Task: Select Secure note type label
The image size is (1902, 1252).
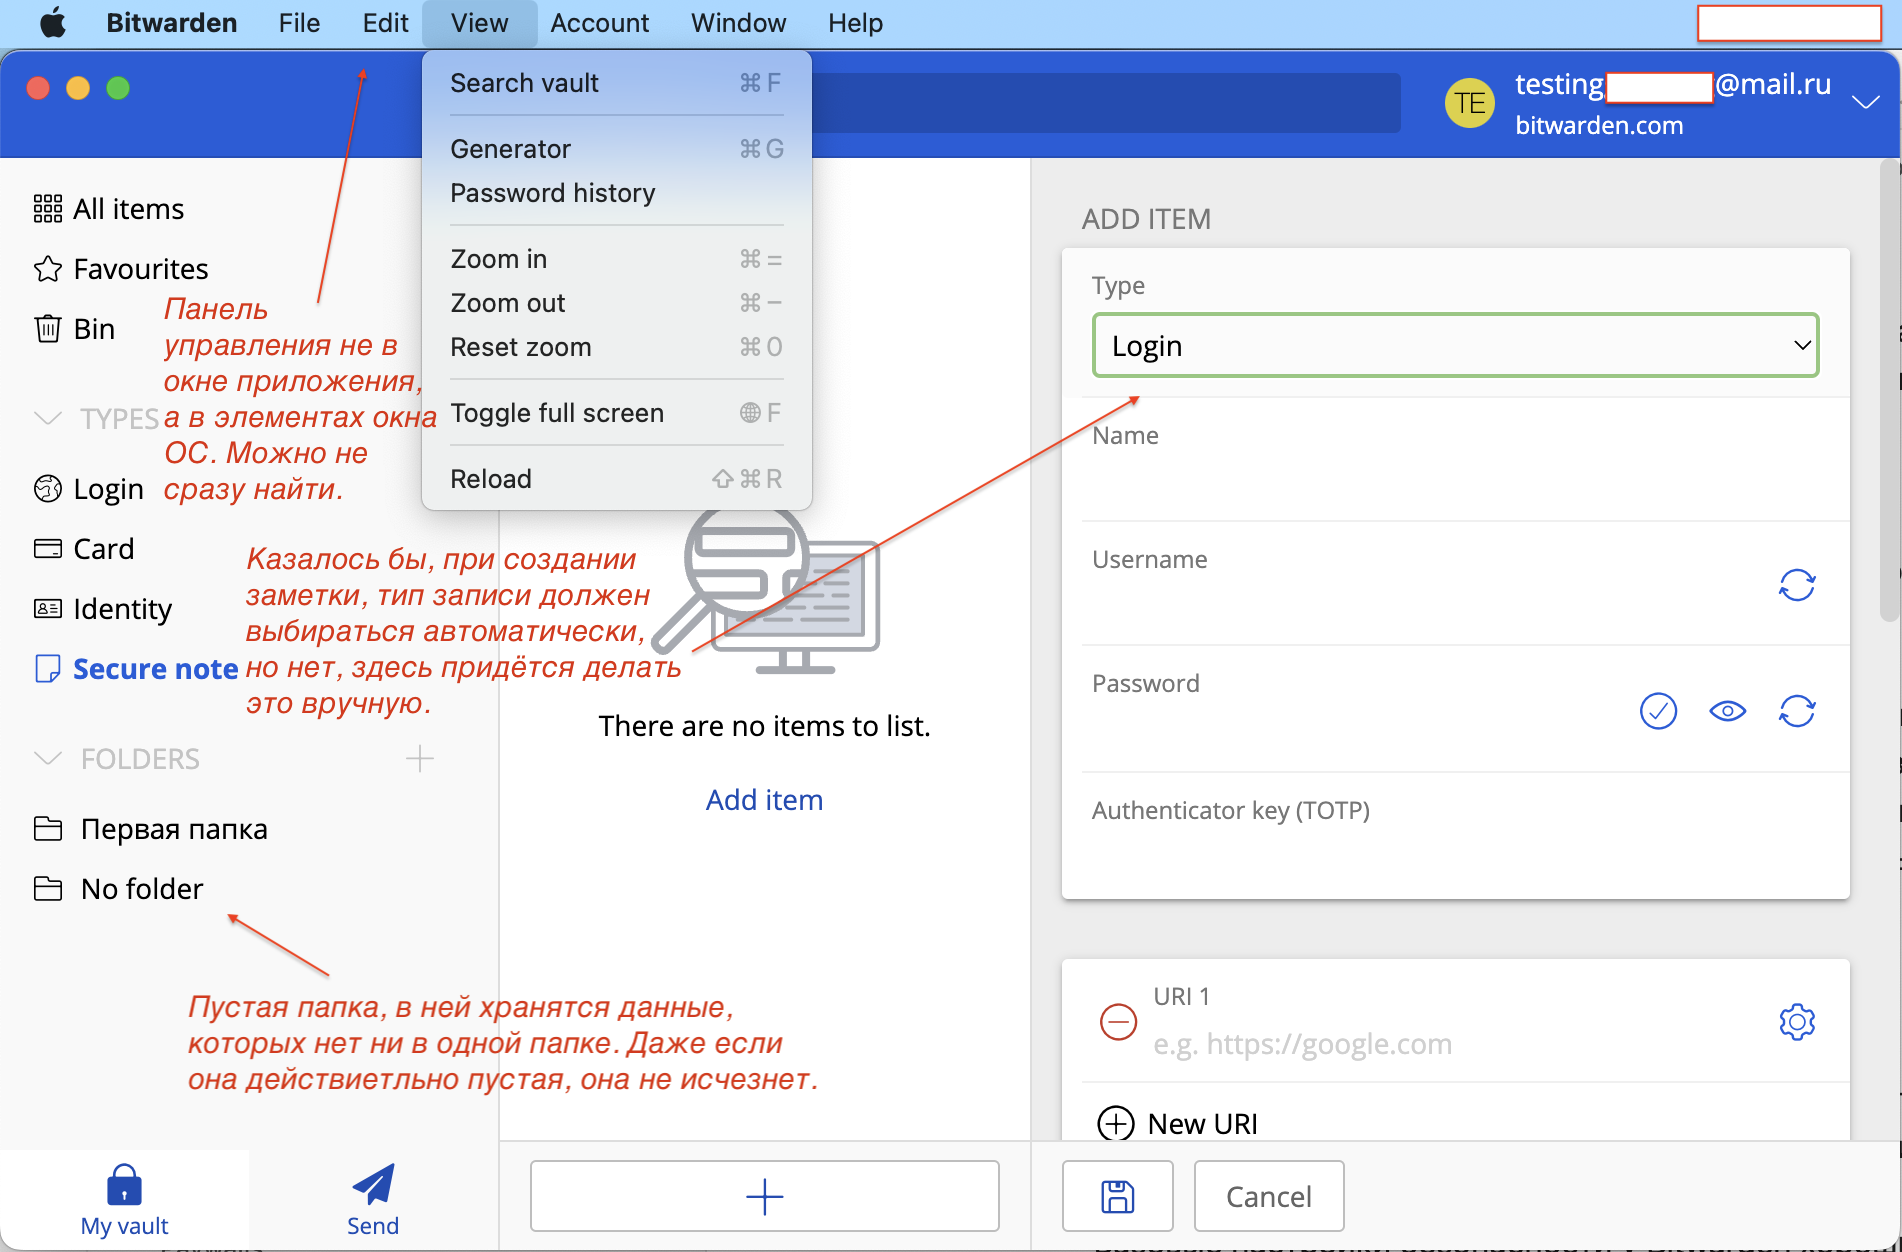Action: pyautogui.click(x=156, y=669)
